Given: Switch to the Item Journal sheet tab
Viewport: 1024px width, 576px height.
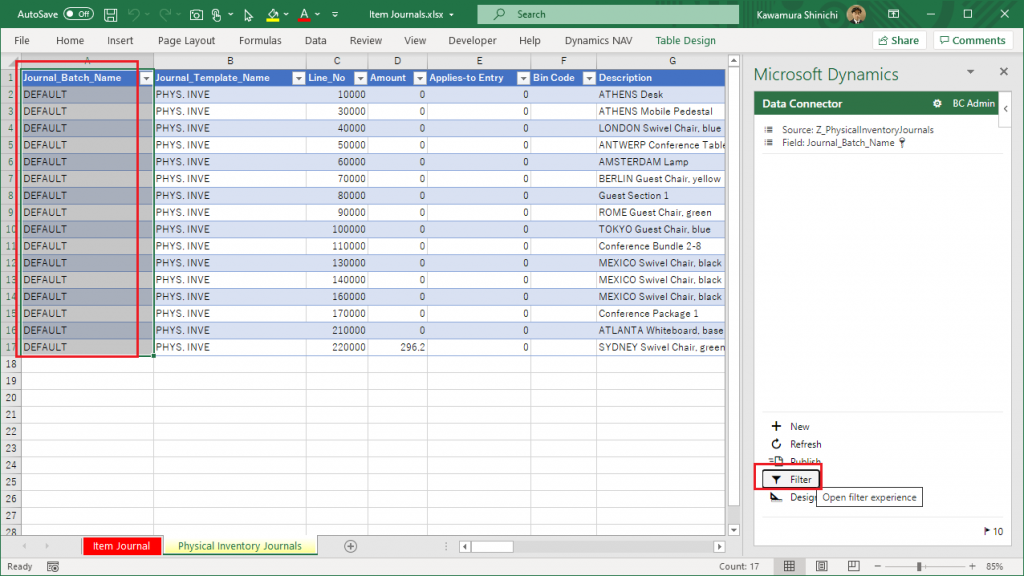Looking at the screenshot, I should [121, 546].
